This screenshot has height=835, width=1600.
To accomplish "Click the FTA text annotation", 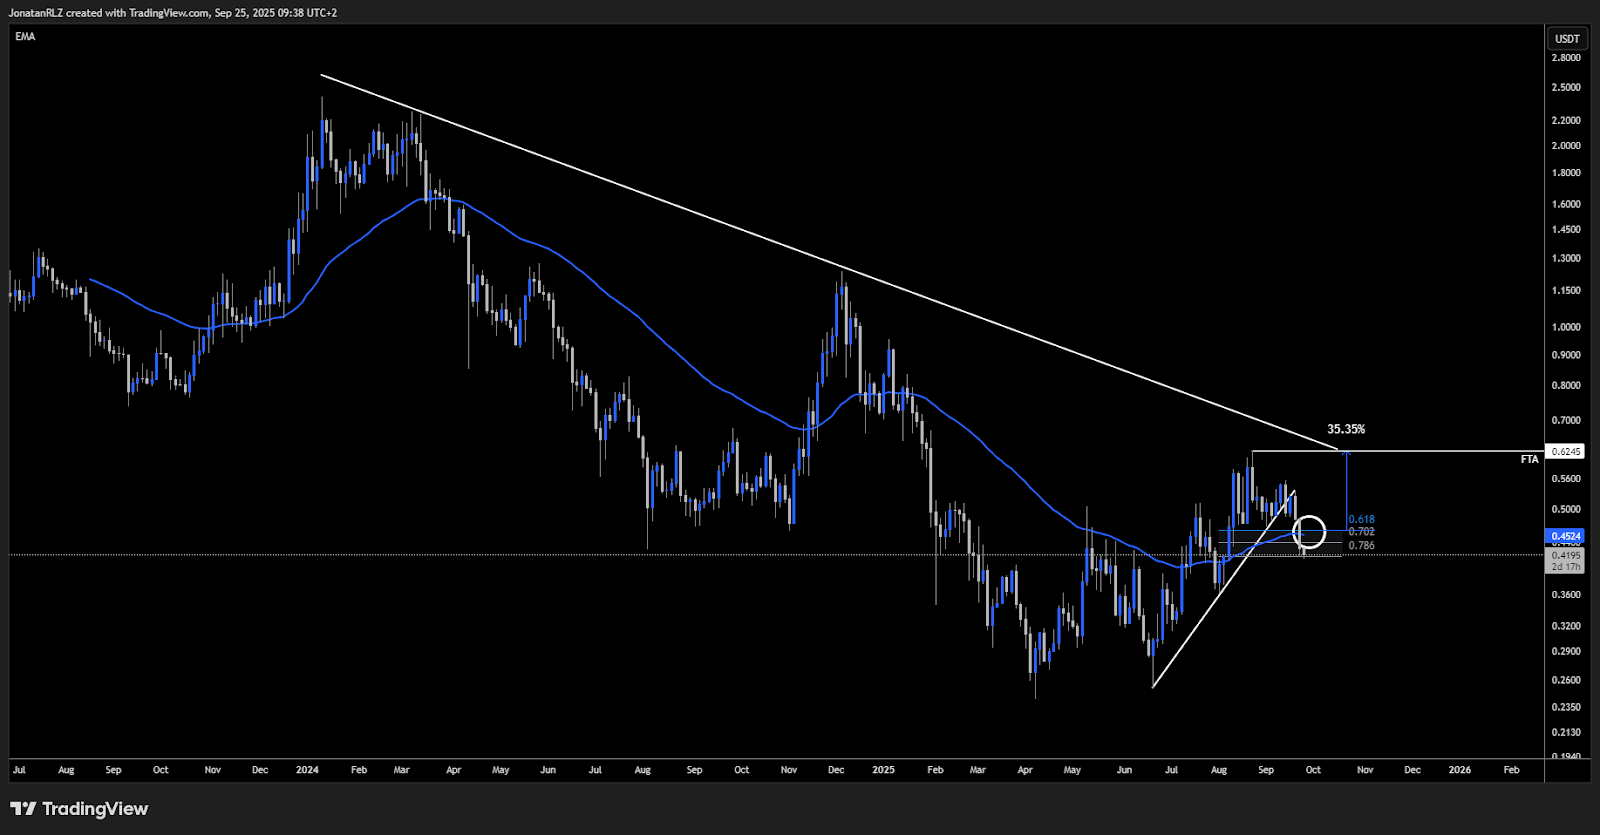I will tap(1529, 460).
